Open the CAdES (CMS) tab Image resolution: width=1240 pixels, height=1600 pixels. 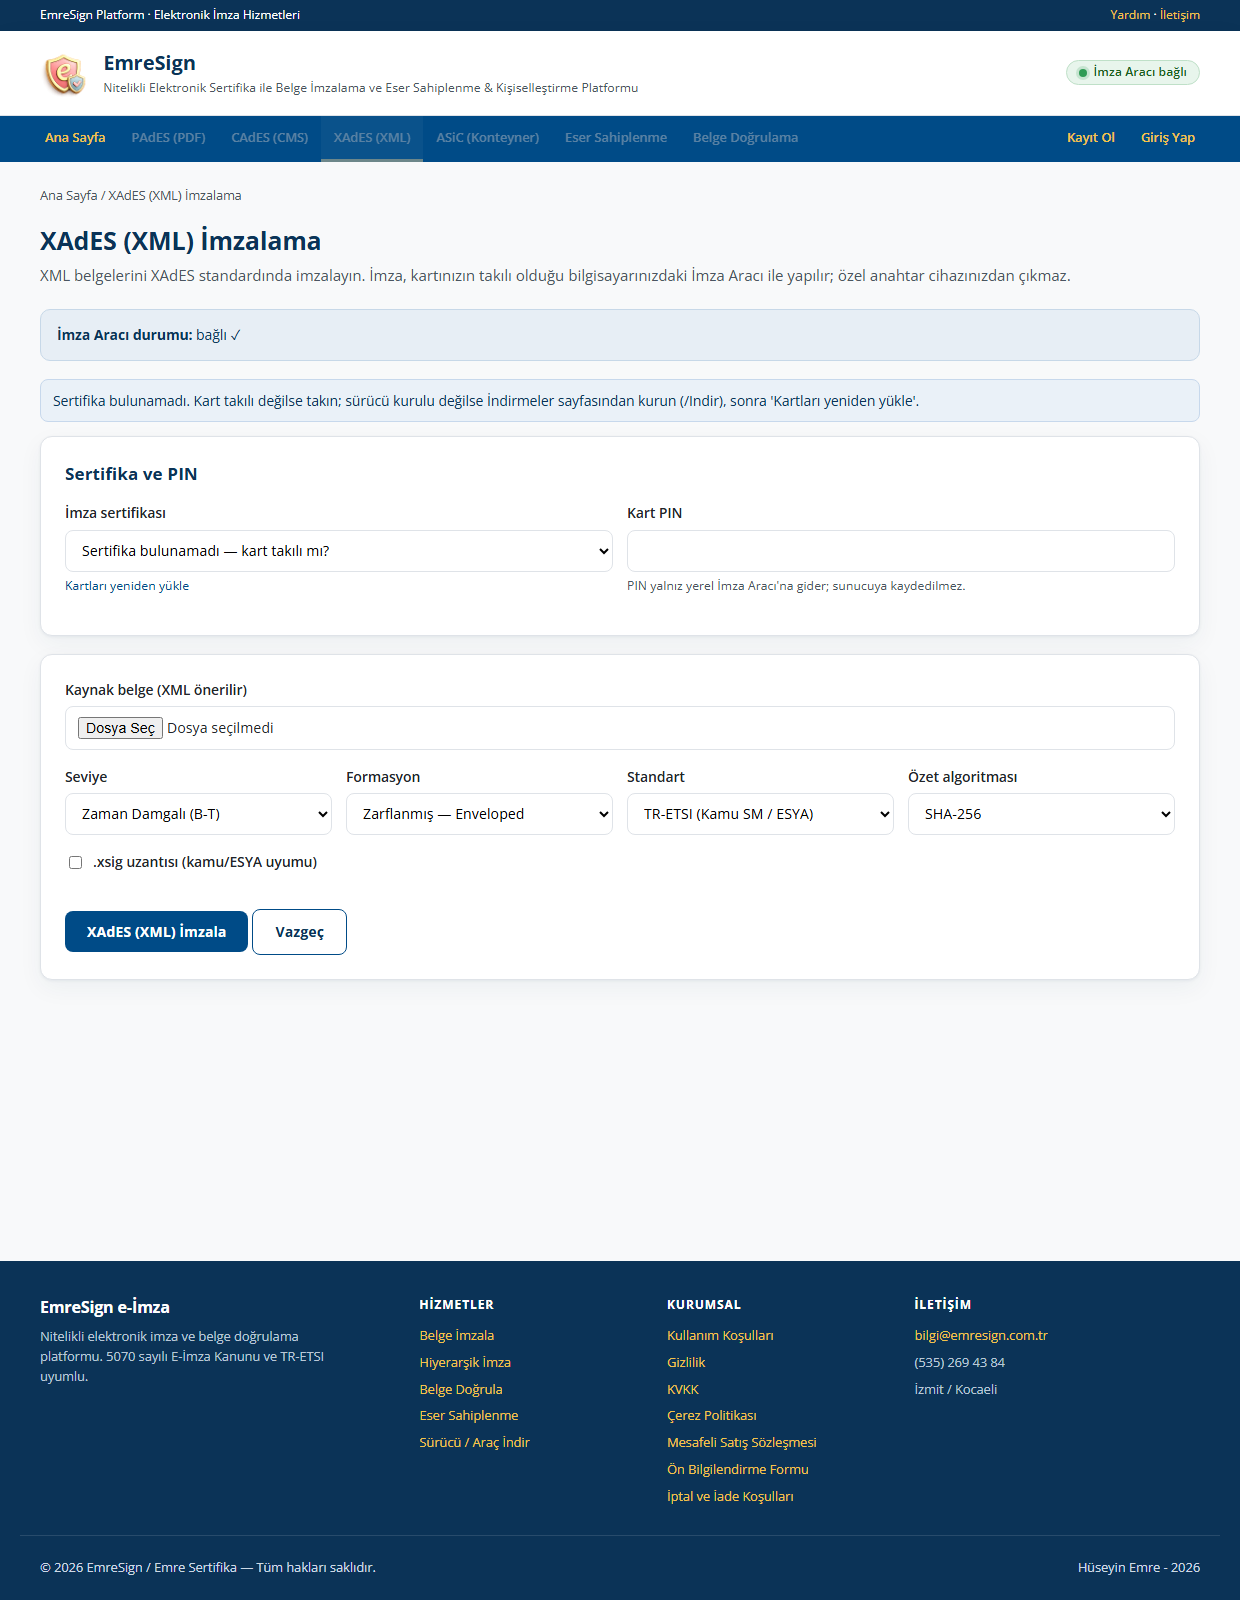pos(270,138)
